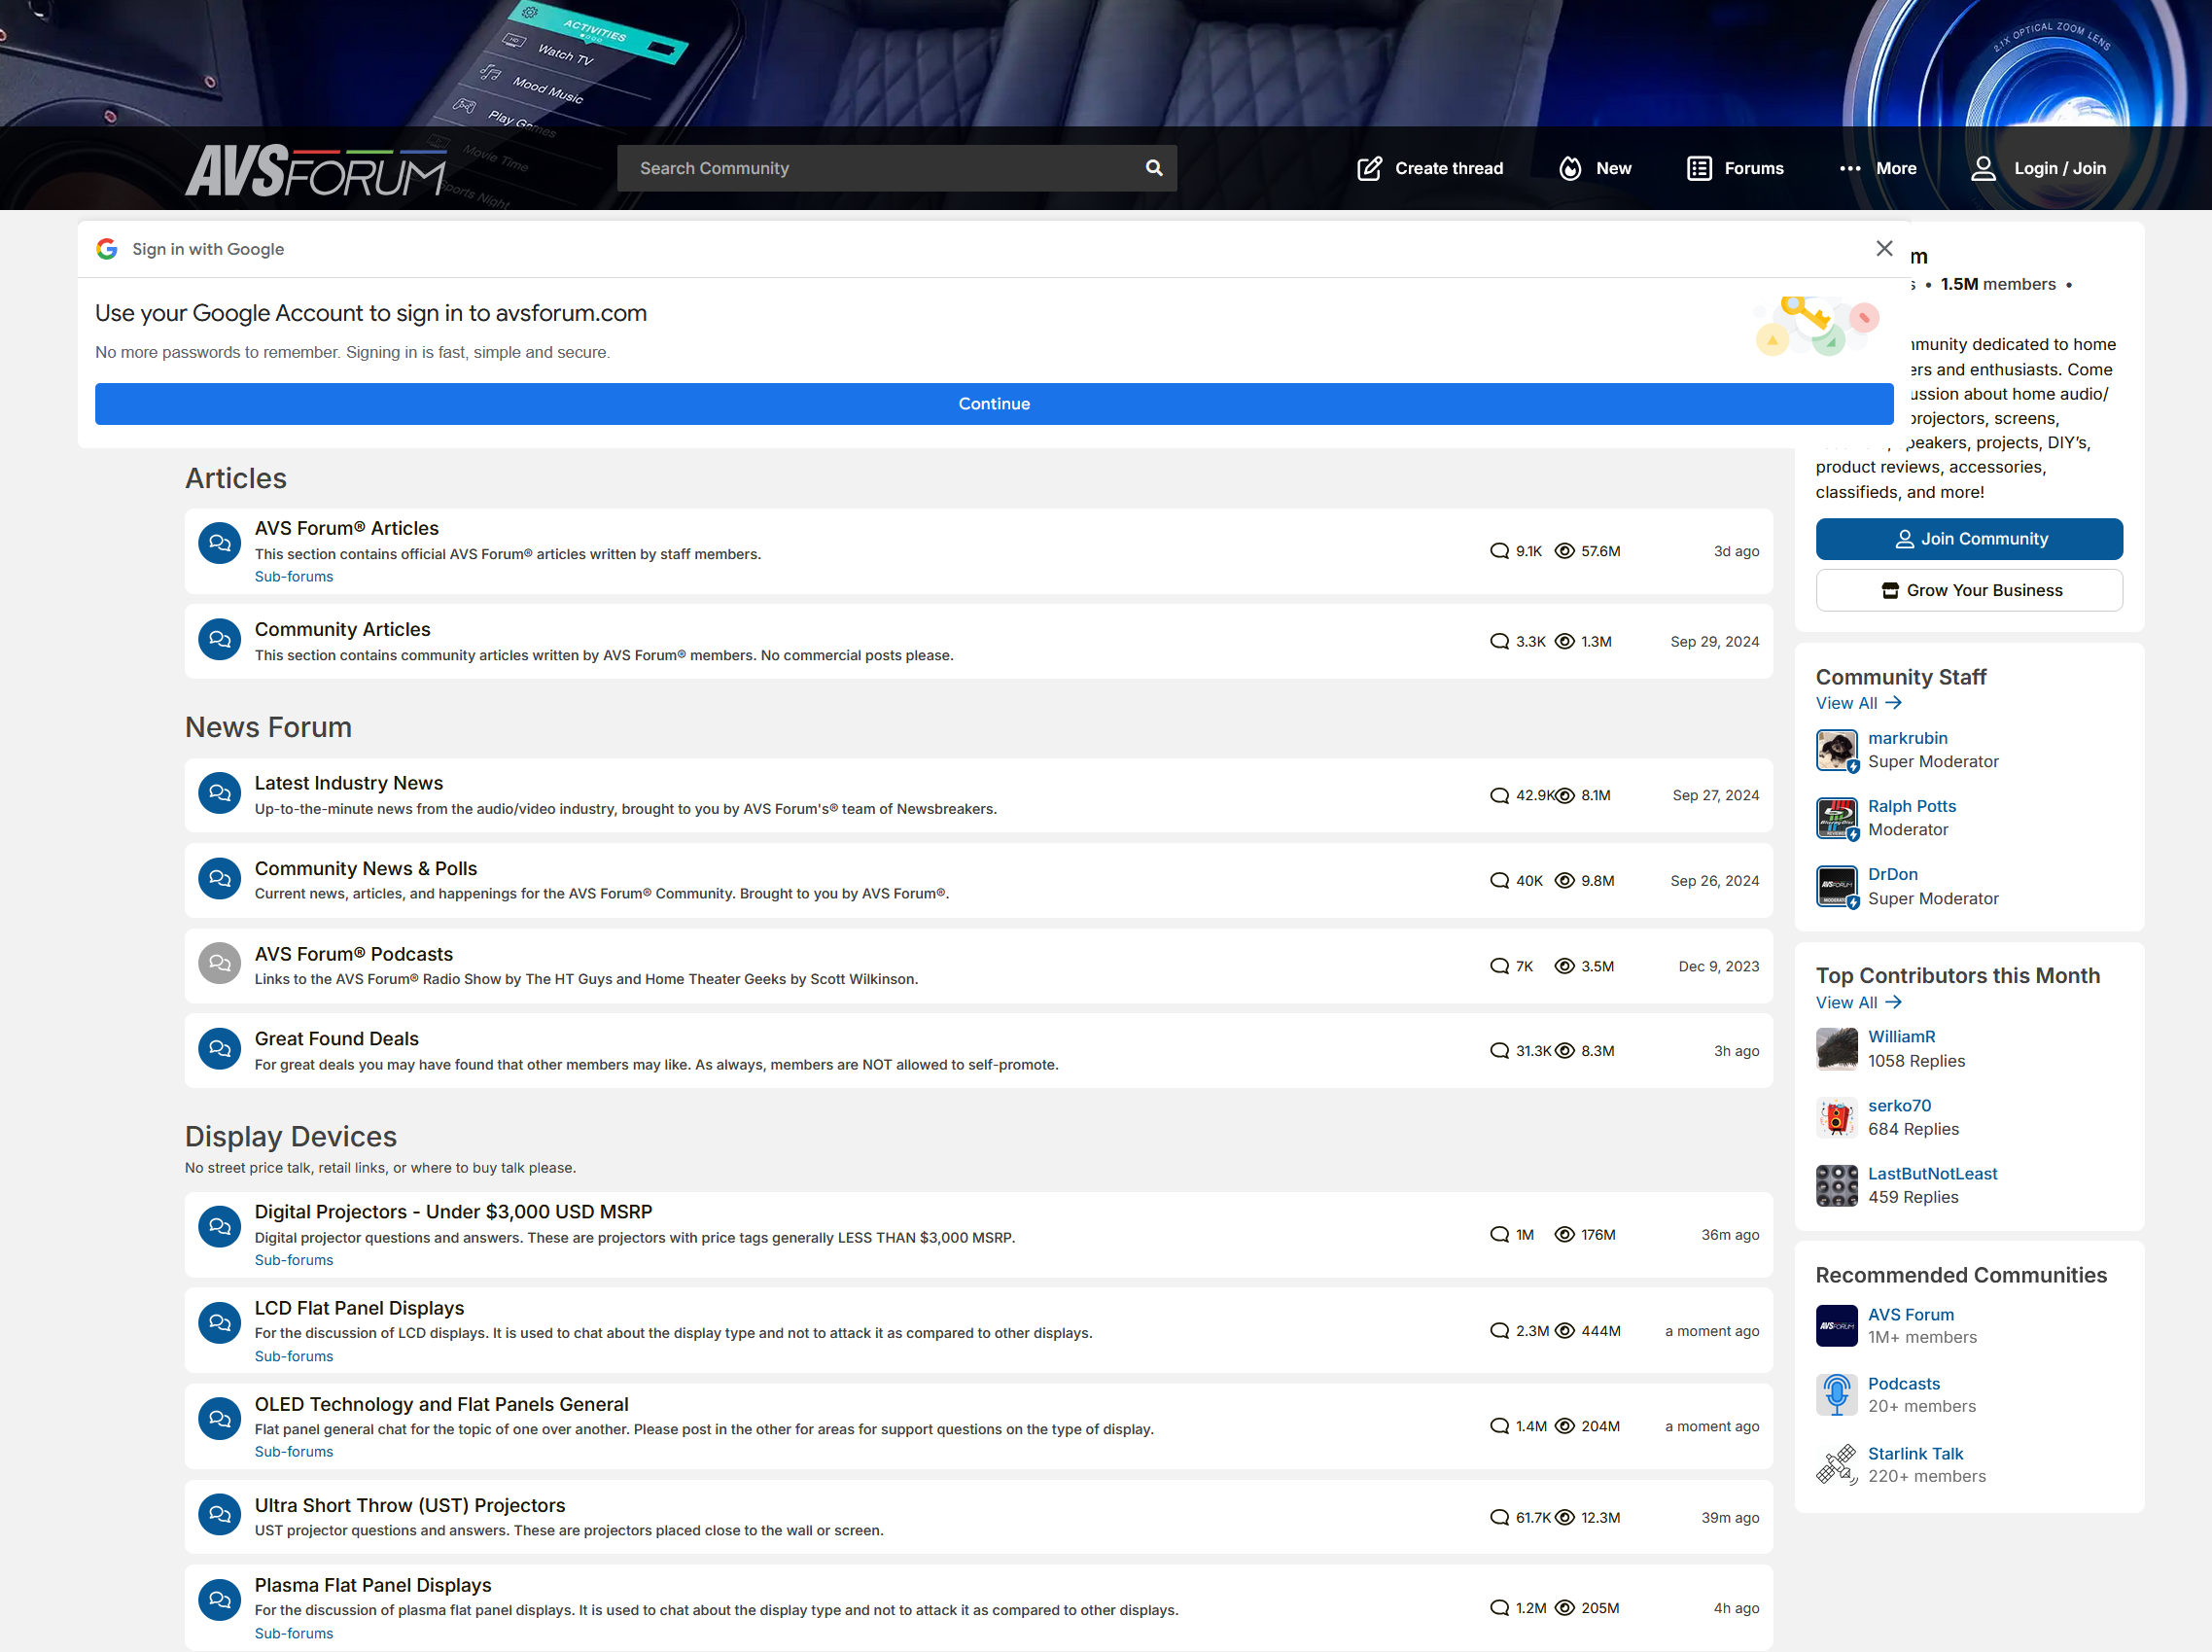
Task: Expand Sub-forums under AVS Forum Articles
Action: [293, 577]
